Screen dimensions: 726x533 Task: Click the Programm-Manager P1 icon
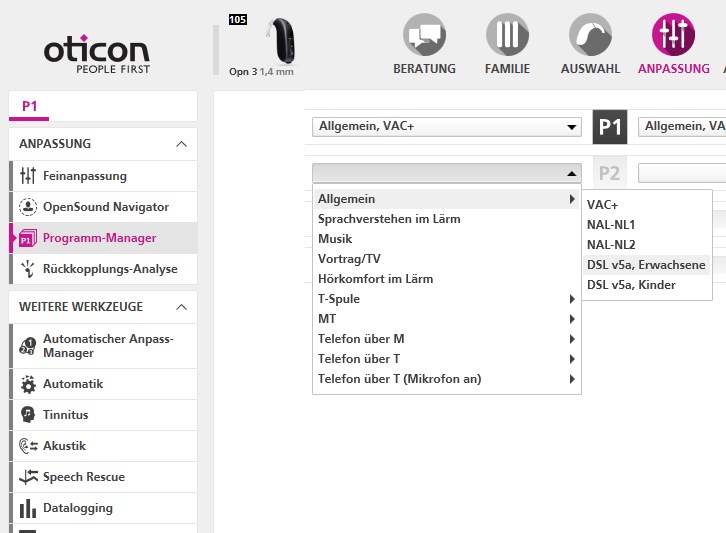click(28, 238)
